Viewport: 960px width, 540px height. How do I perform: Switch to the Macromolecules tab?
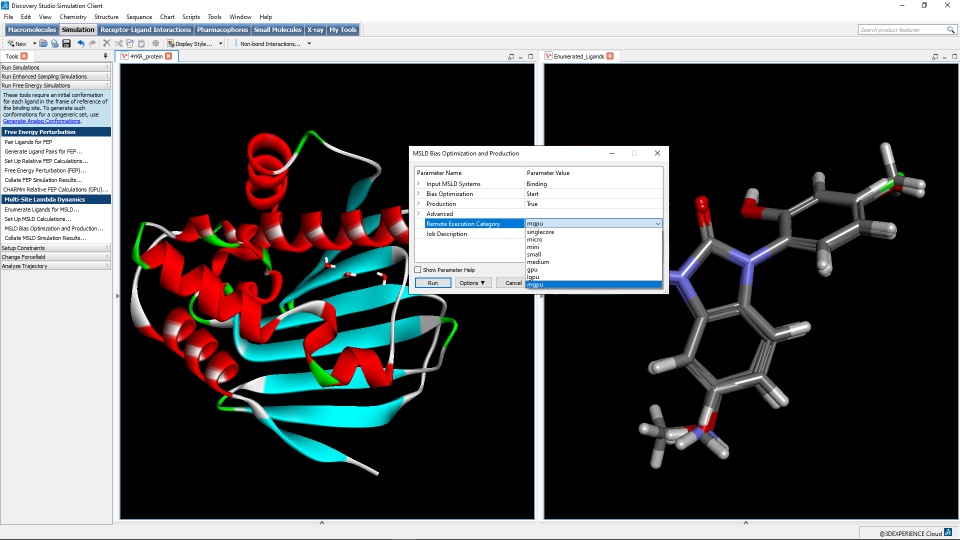pos(32,29)
